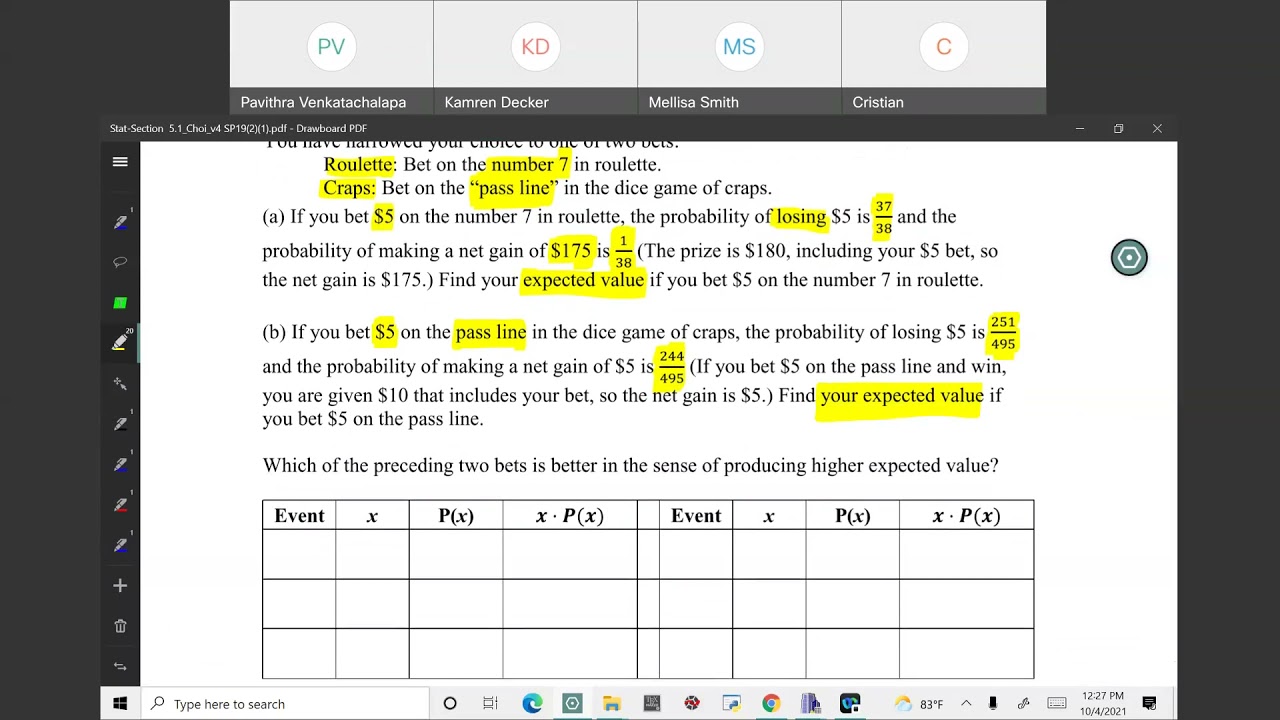Click the trash can delete icon
This screenshot has width=1280, height=720.
coord(120,626)
